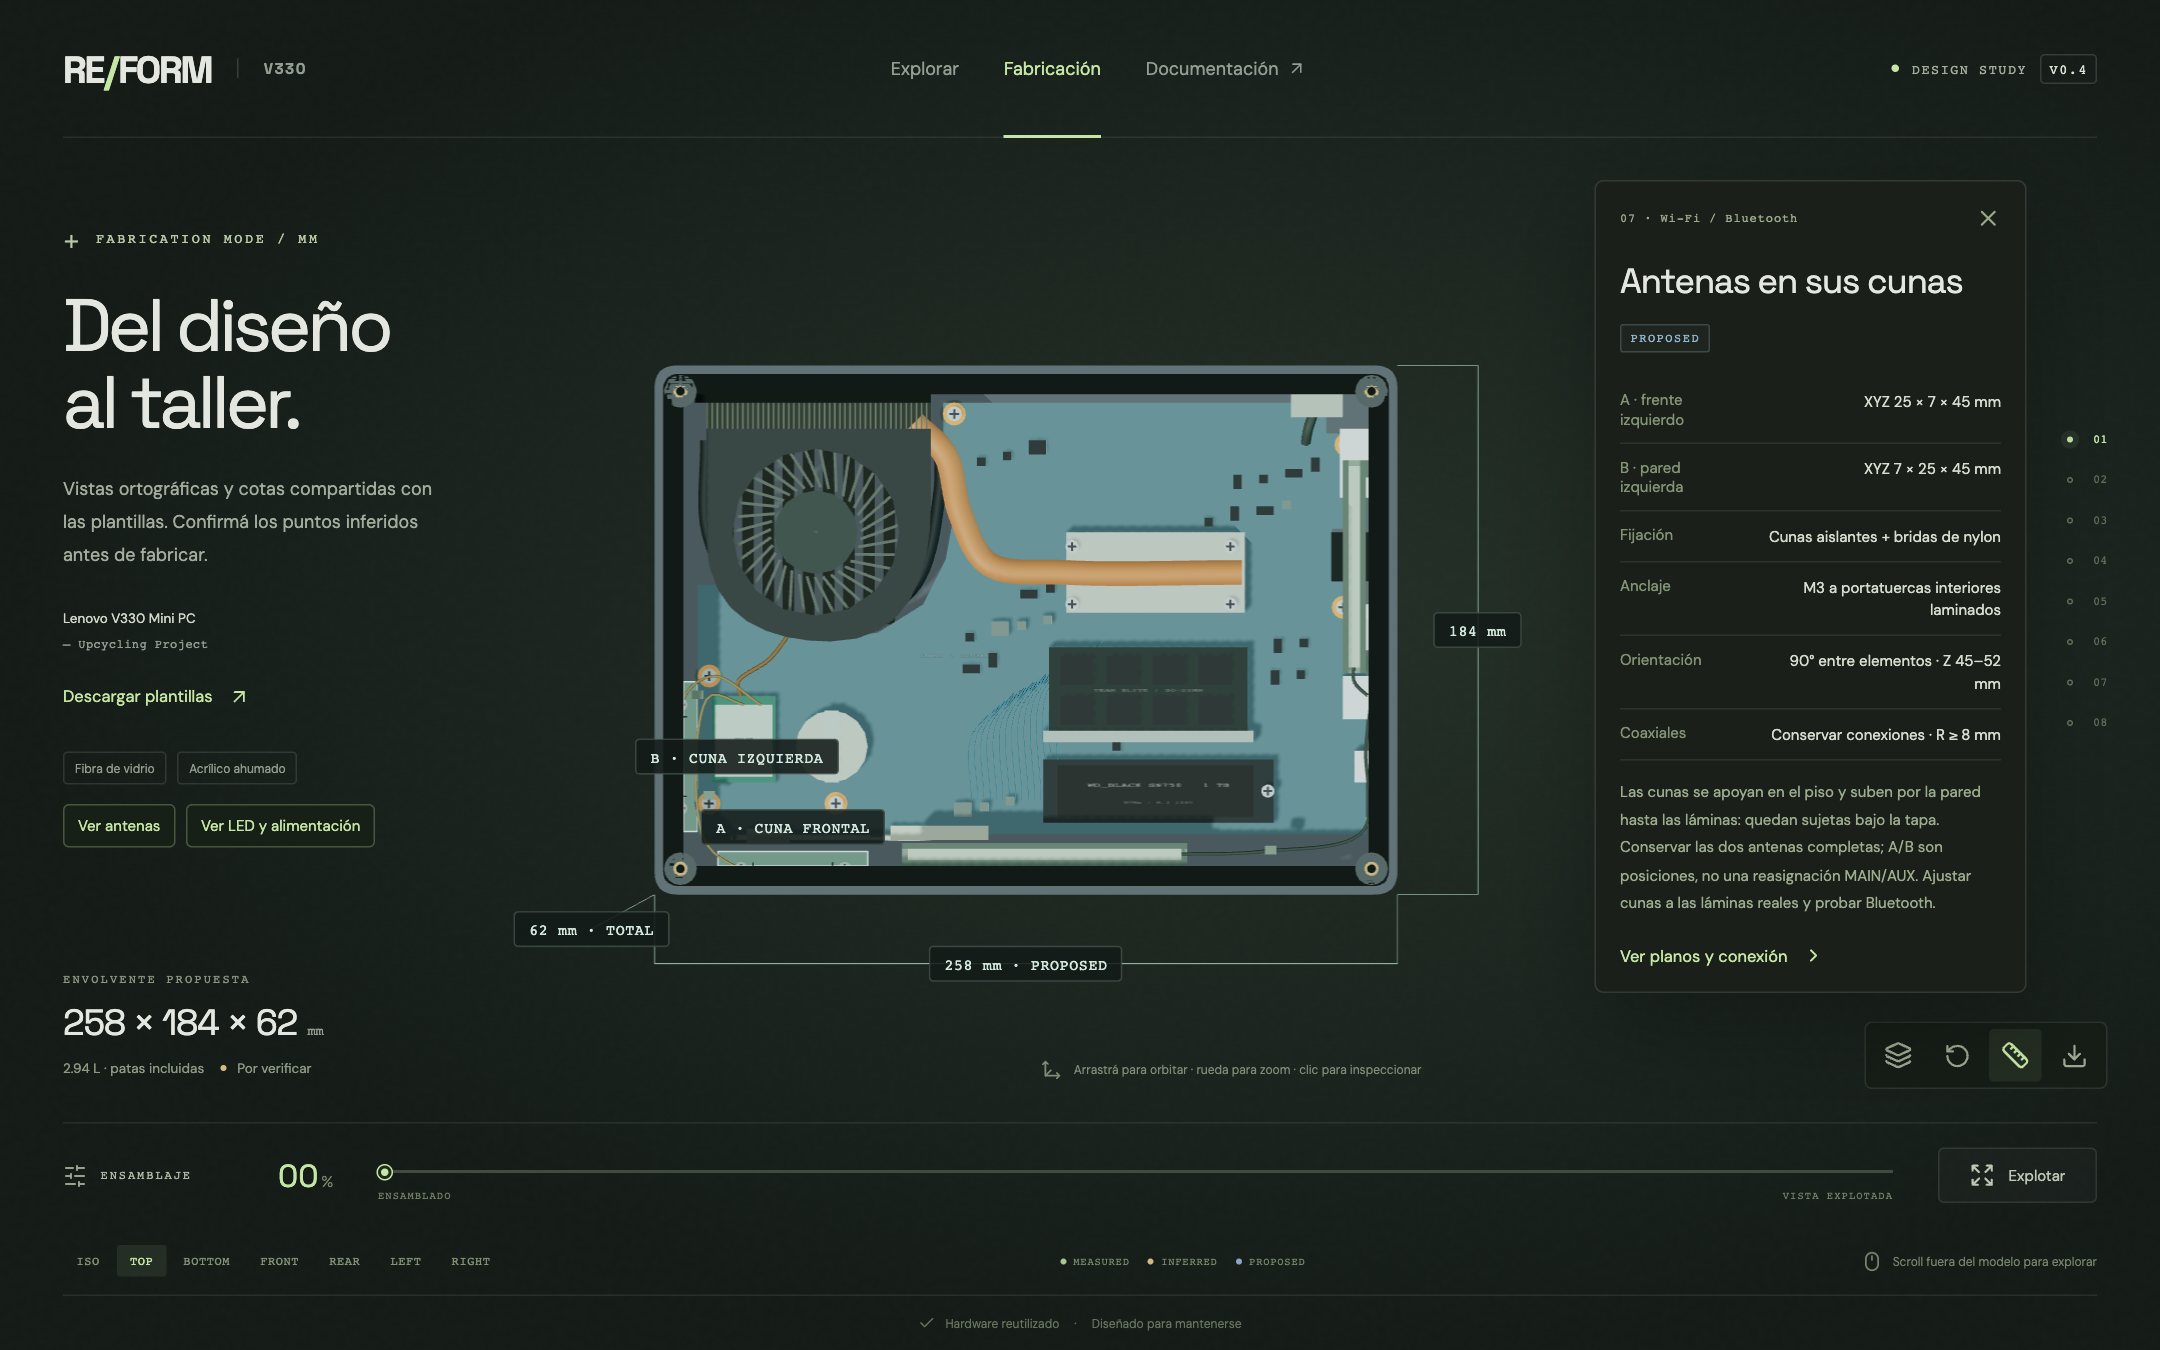The image size is (2160, 1350).
Task: Click the orbit axes hint icon
Action: 1051,1070
